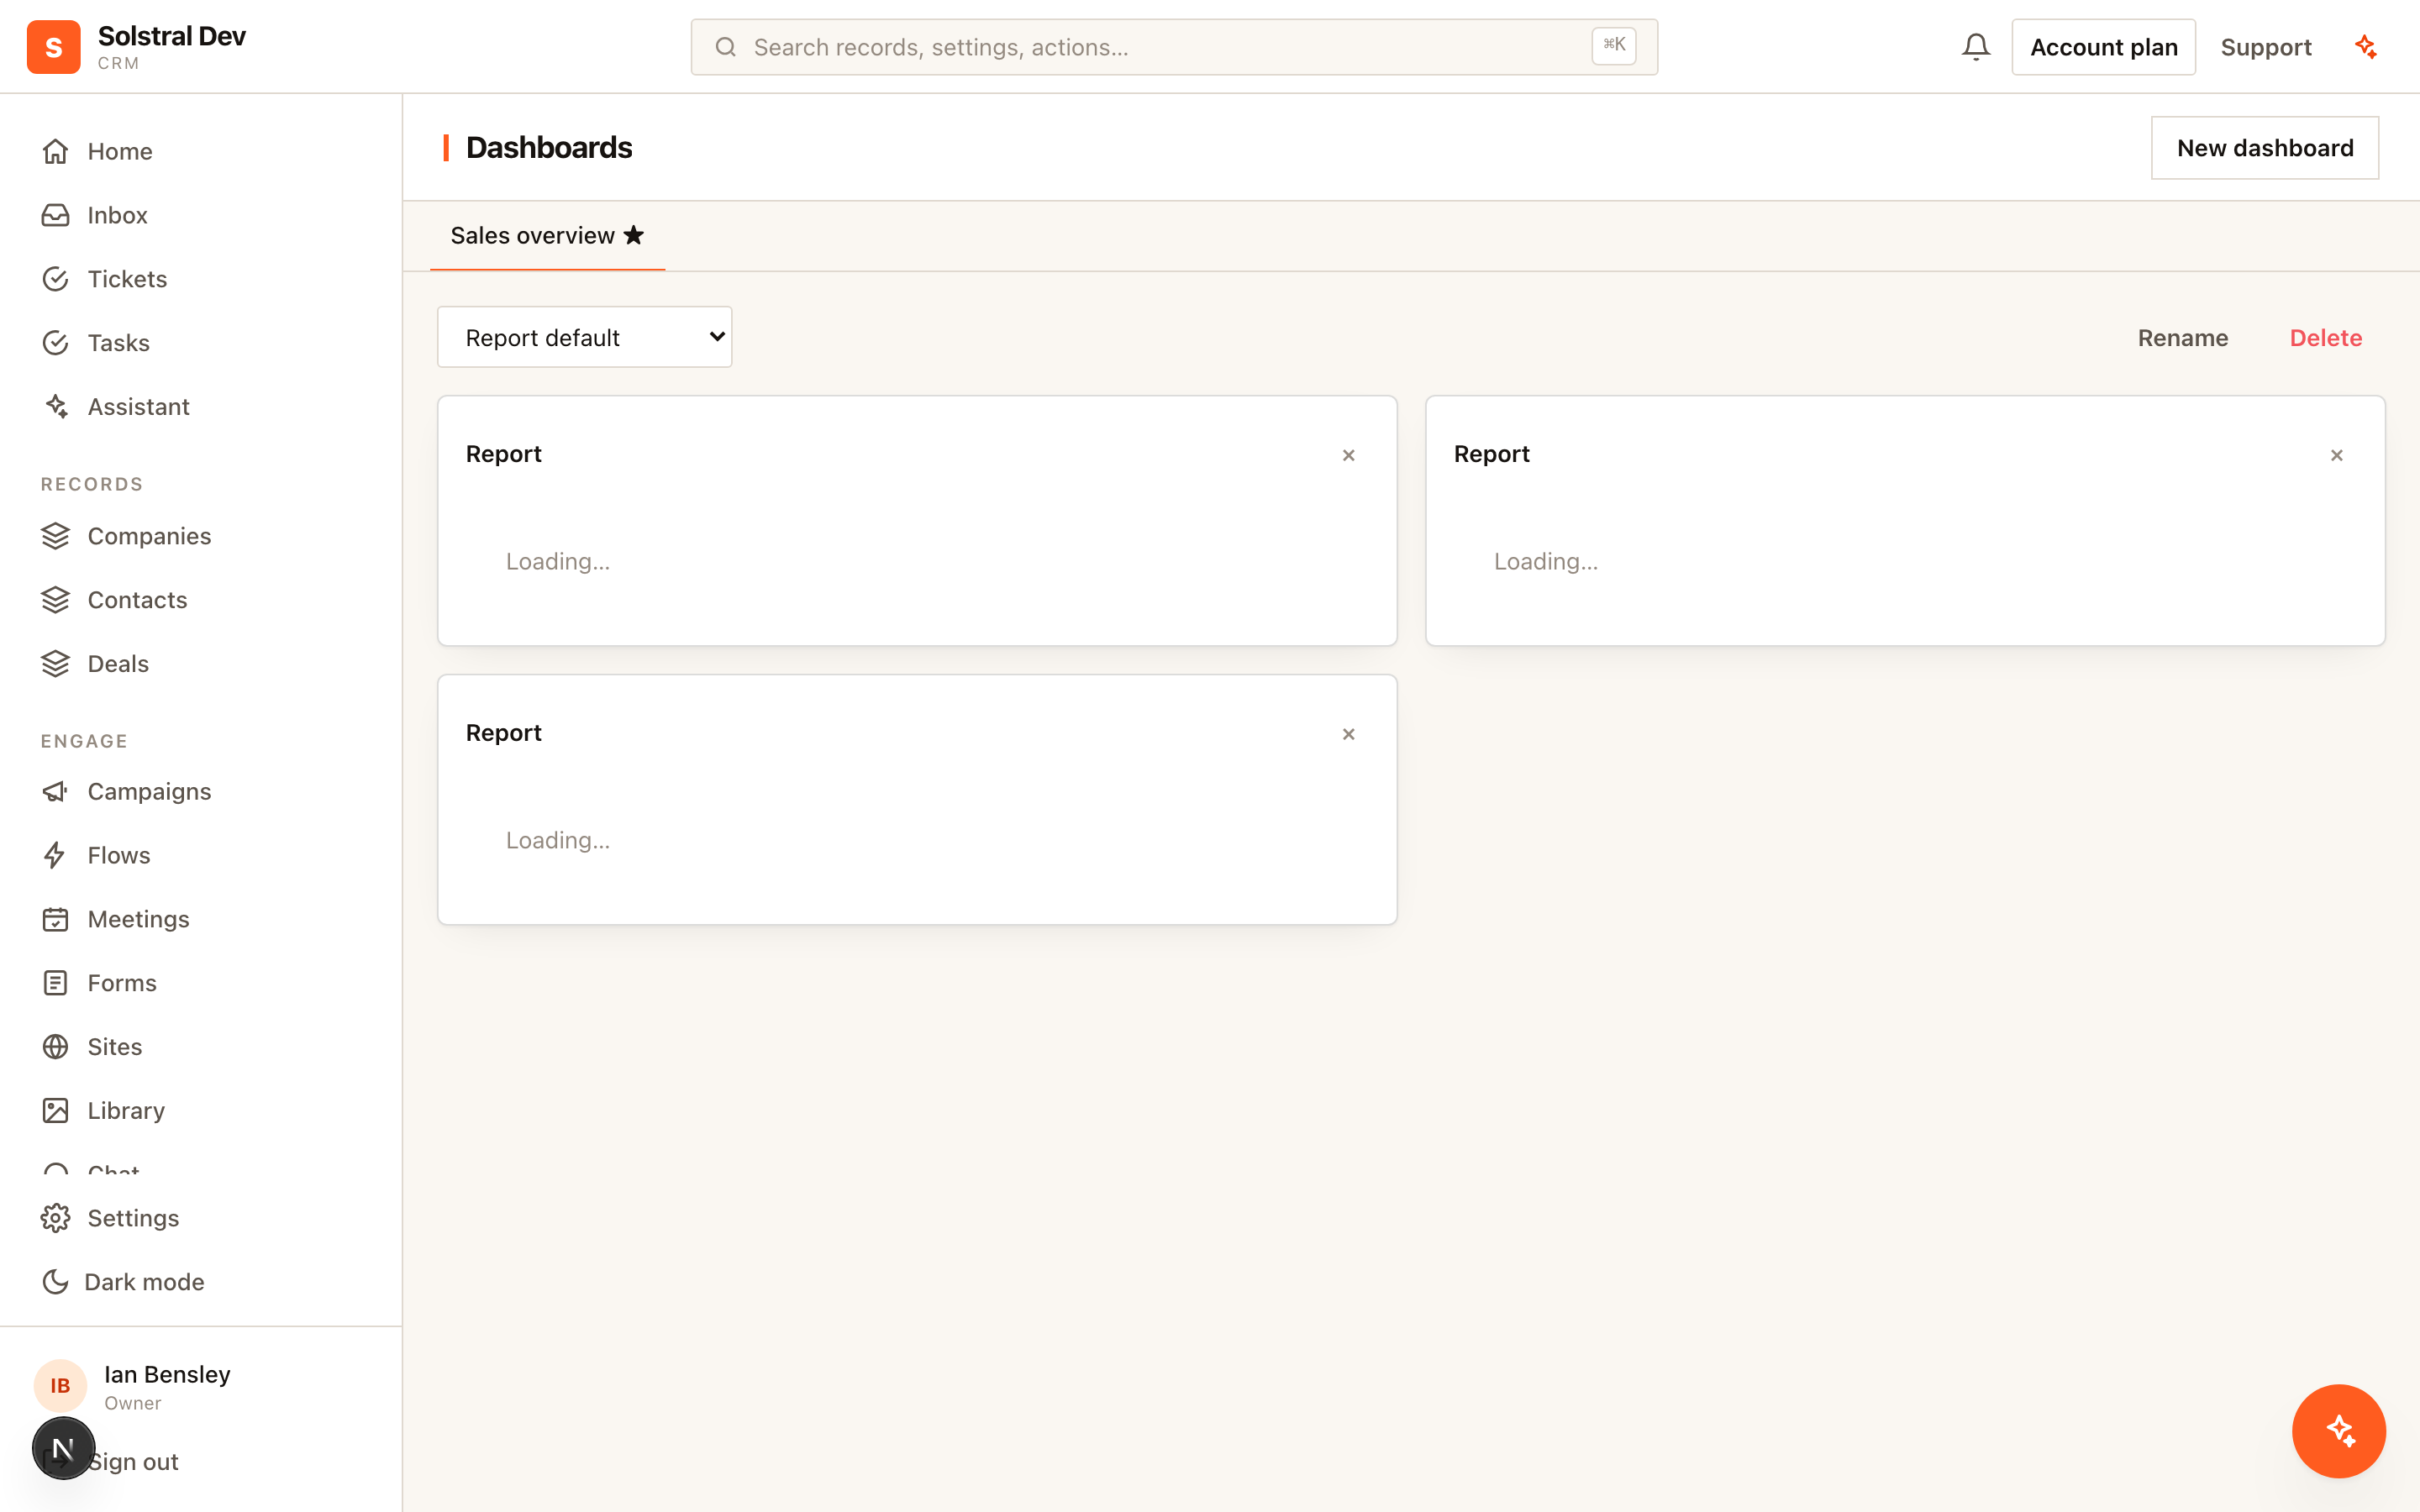The width and height of the screenshot is (2420, 1512).
Task: Select the Sales overview tab
Action: point(547,236)
